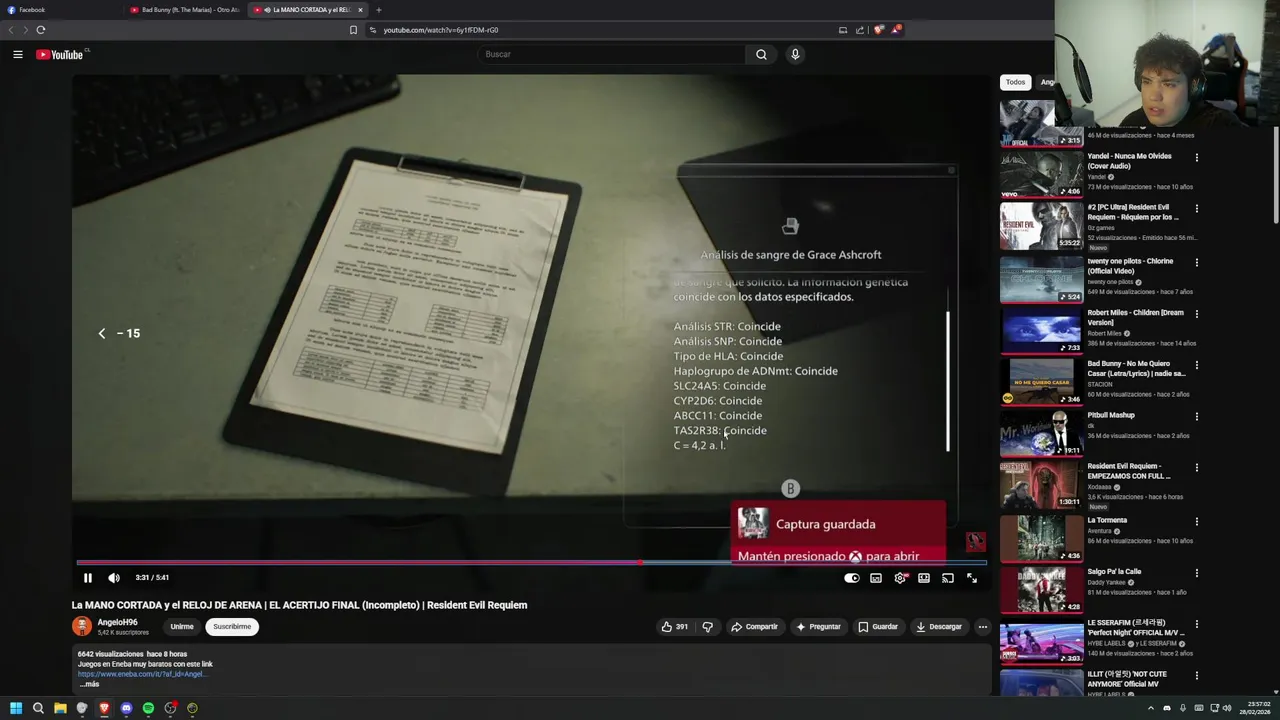This screenshot has height=720, width=1280.
Task: Focus the Buscar search field
Action: [610, 54]
